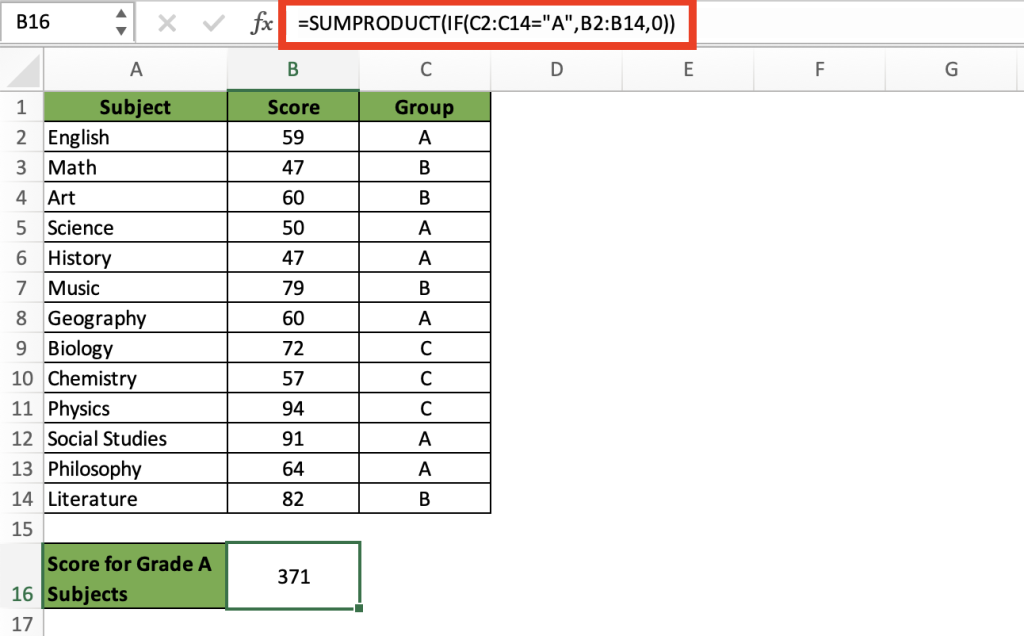Click the up arrow on the Name Box stepper
This screenshot has height=636, width=1024.
pos(119,15)
